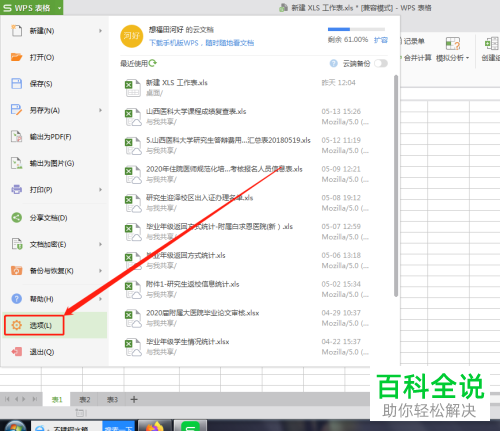Click the refresh icon beside 最近使用
The height and width of the screenshot is (431, 500).
tap(152, 63)
